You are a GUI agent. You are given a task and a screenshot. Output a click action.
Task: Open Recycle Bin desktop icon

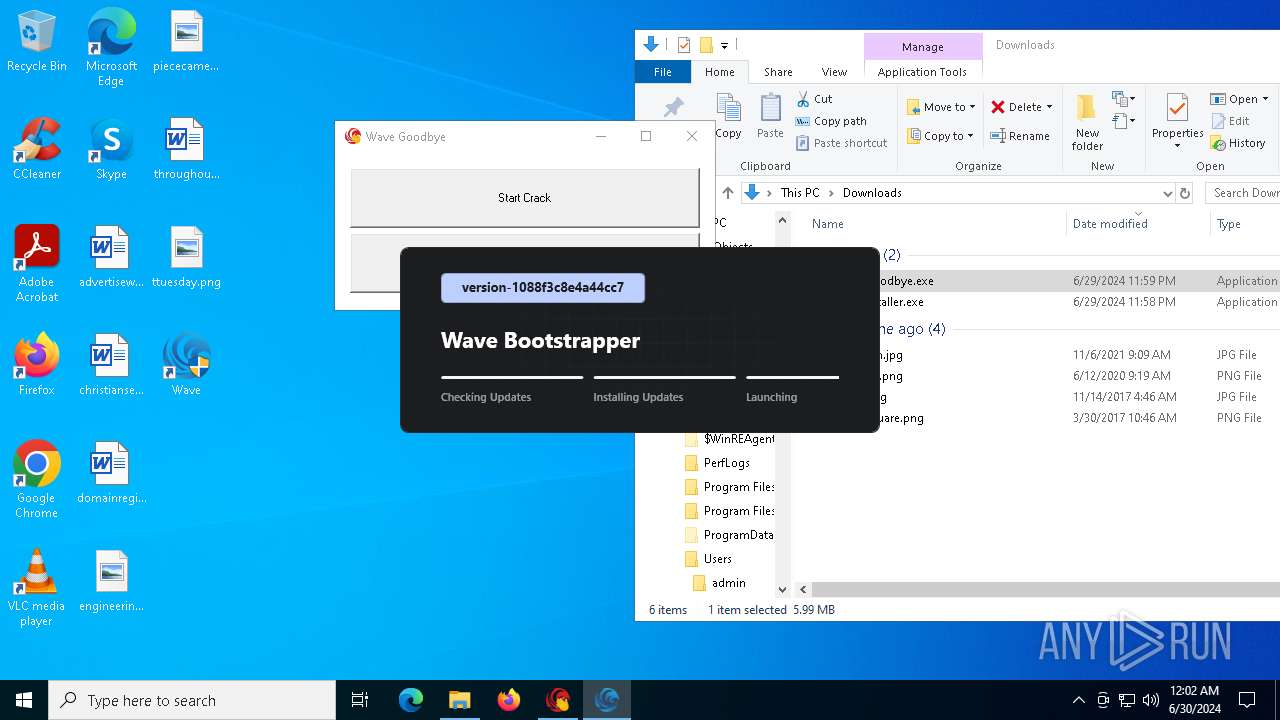point(37,42)
